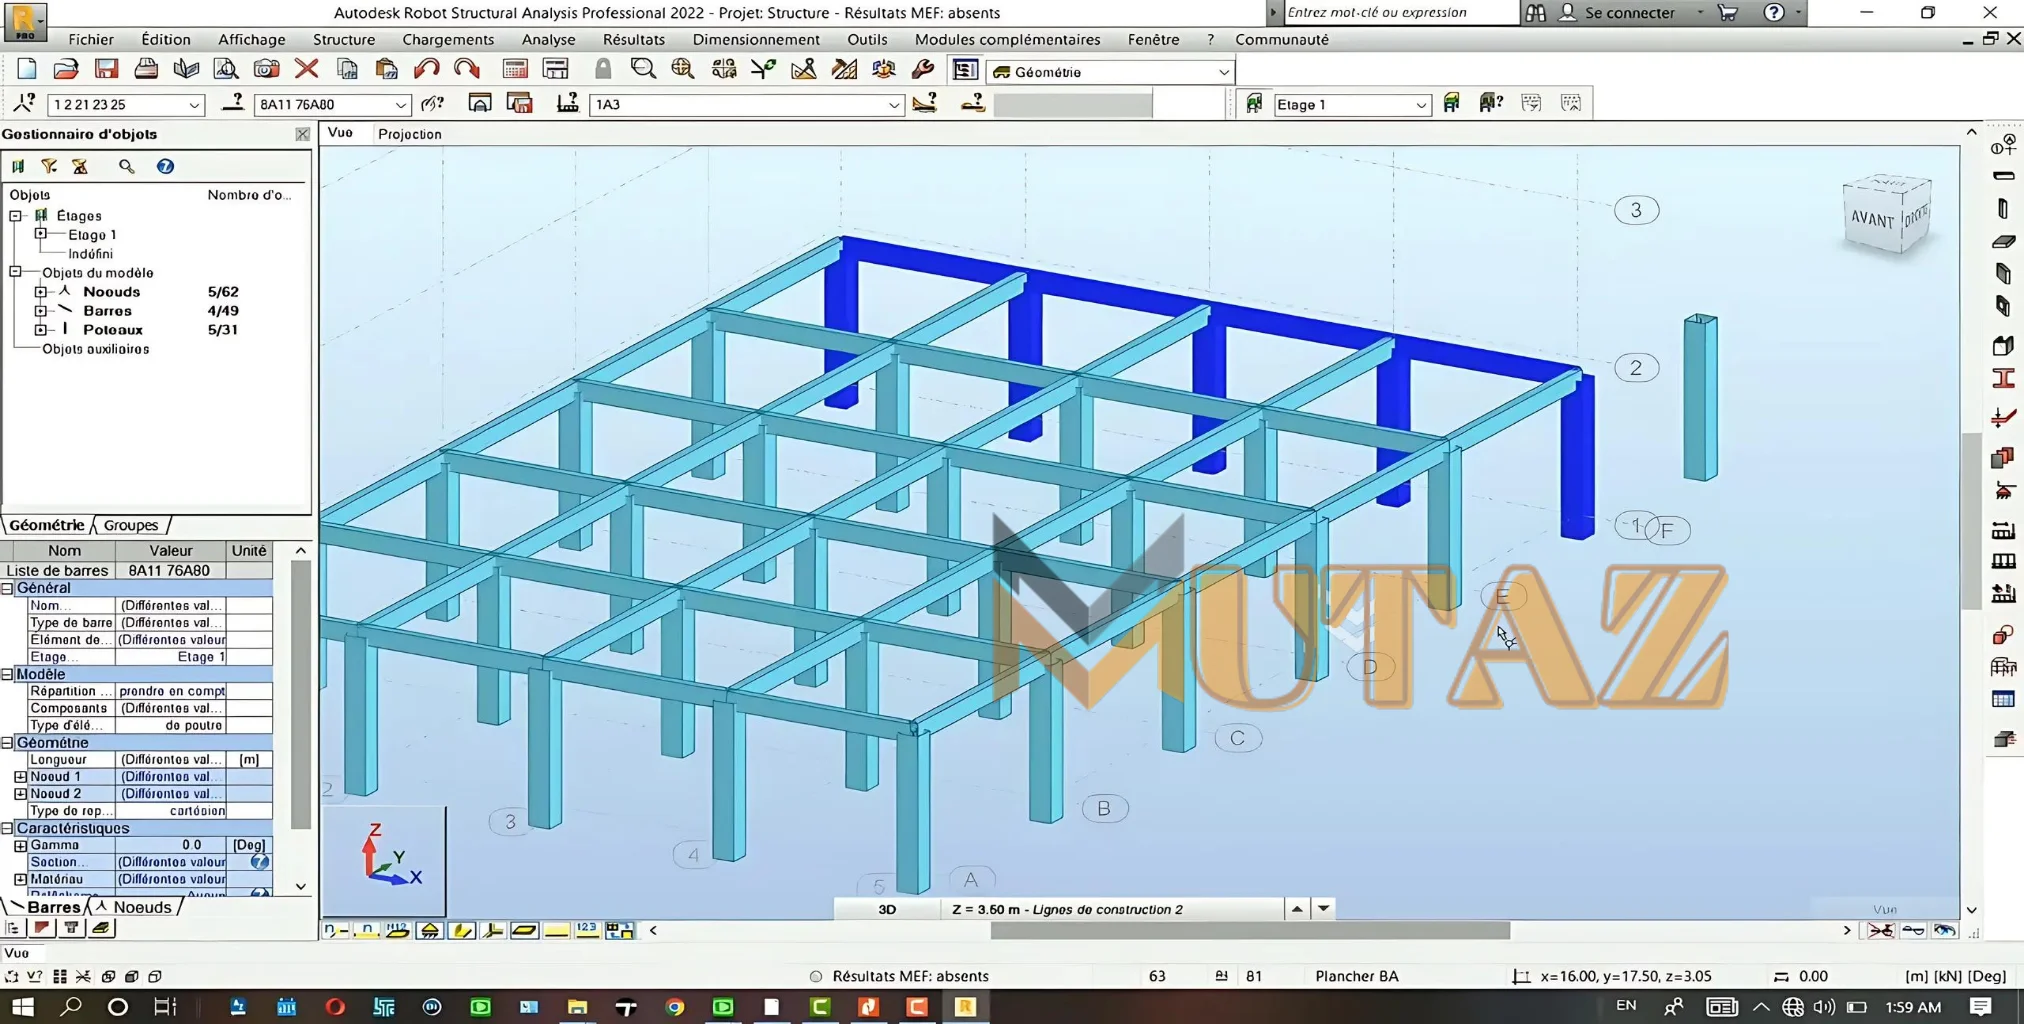Expand the Poteaux tree node

point(40,330)
